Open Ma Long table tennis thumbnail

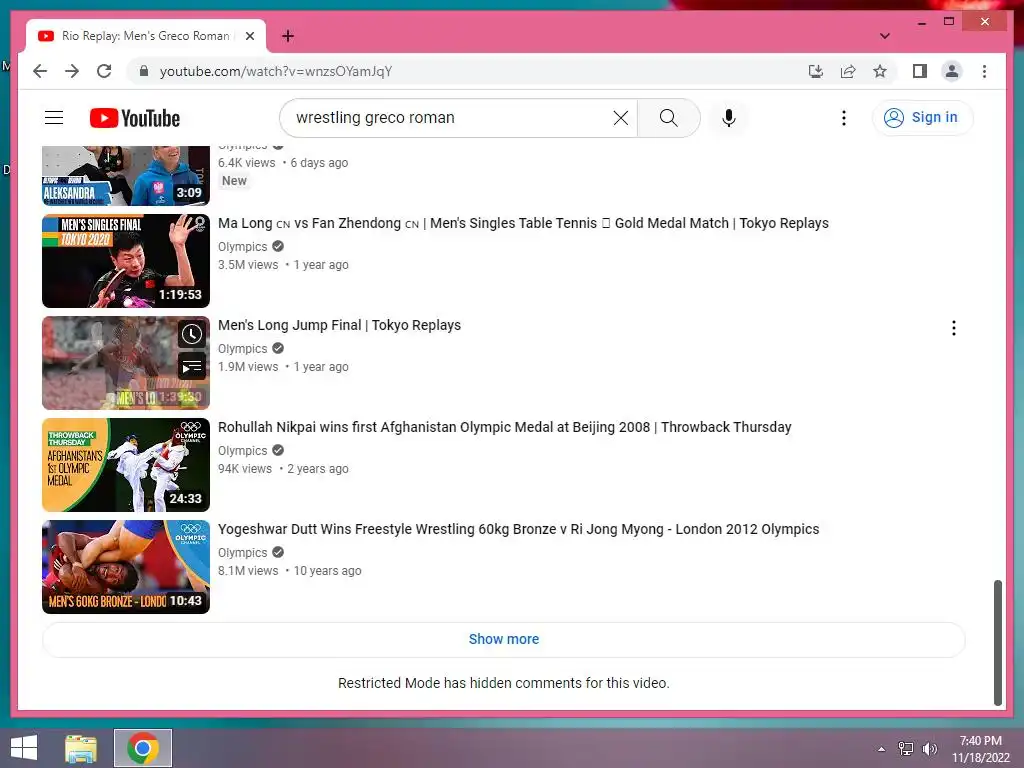pos(125,261)
